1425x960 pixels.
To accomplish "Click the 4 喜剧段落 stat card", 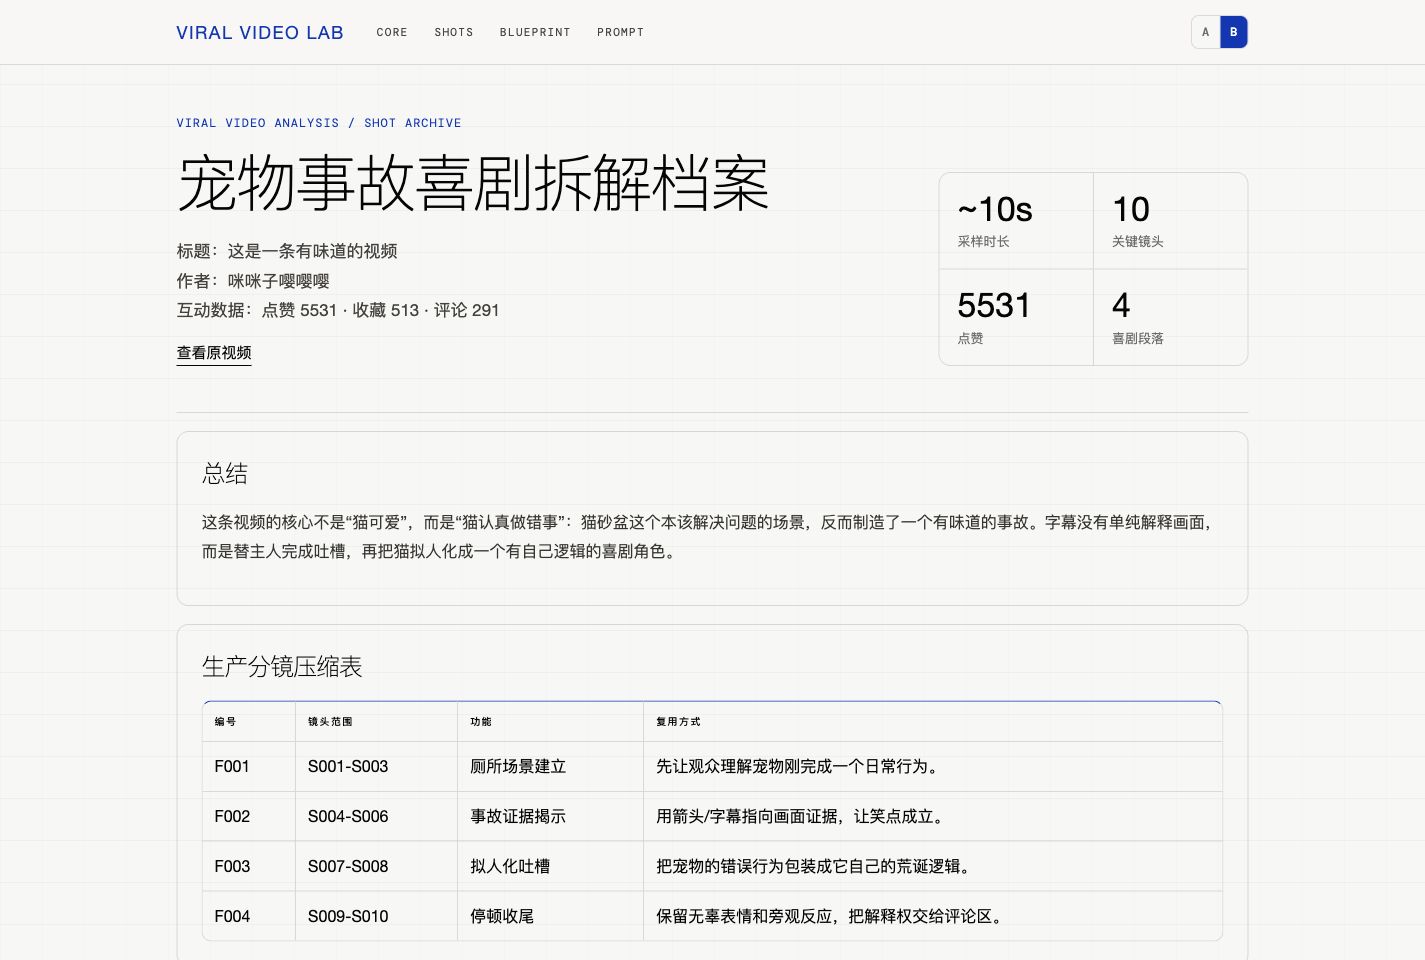I will click(x=1170, y=317).
